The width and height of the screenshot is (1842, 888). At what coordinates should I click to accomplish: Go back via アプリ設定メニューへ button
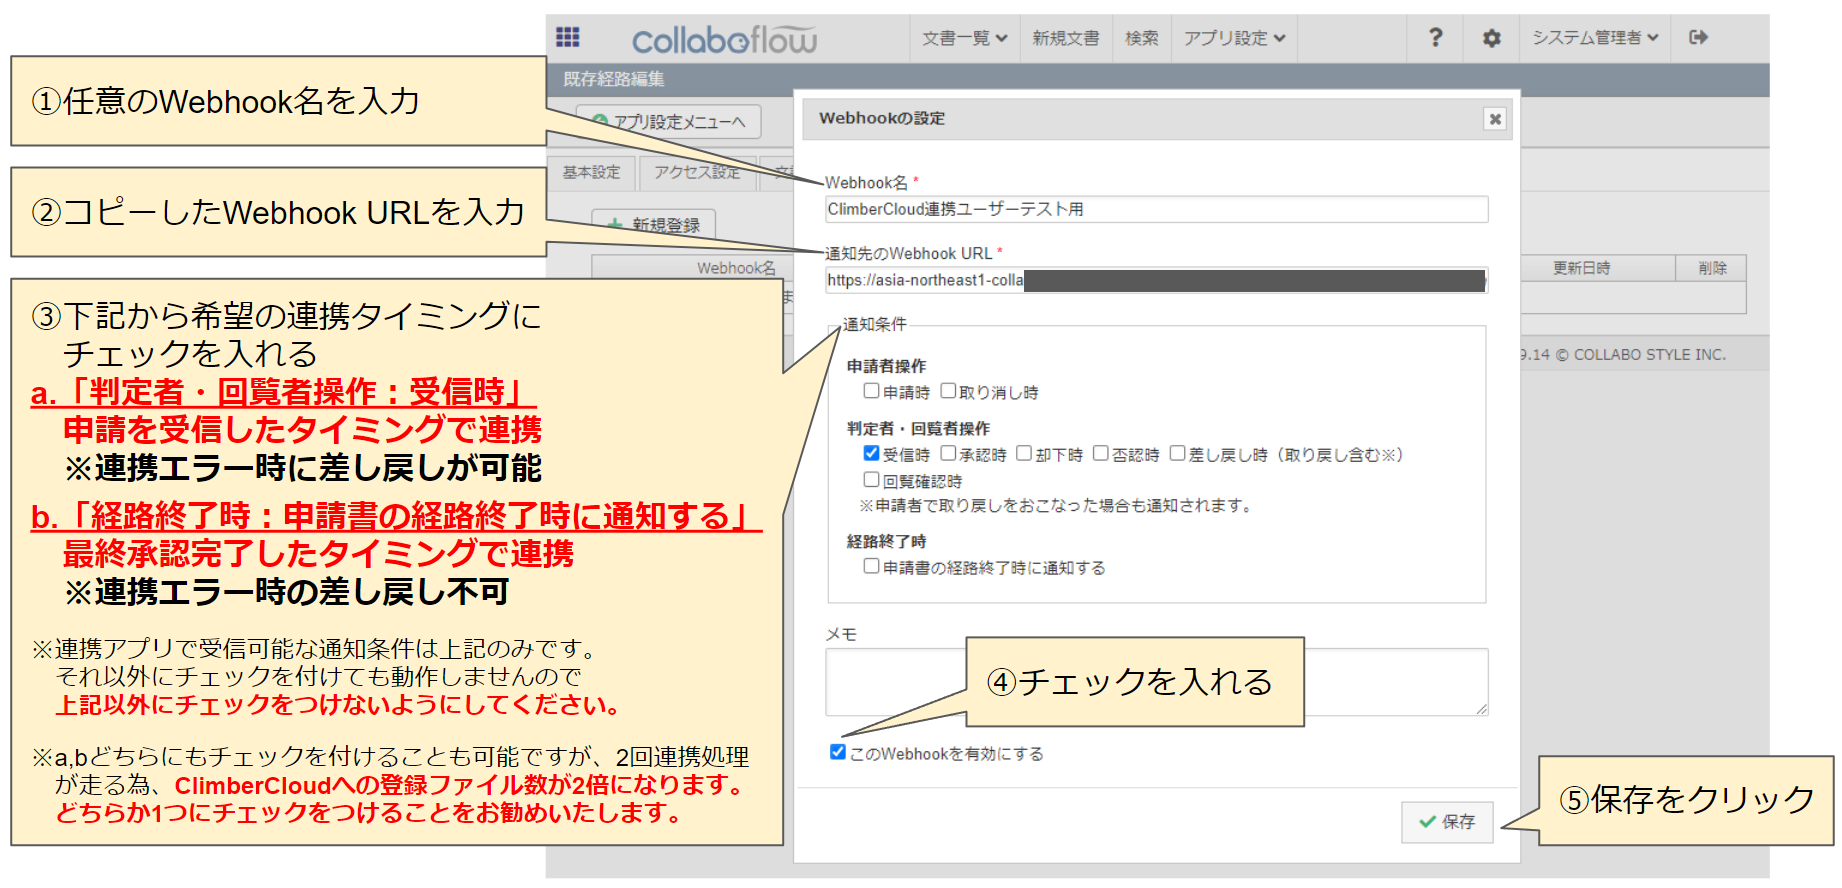[x=668, y=122]
